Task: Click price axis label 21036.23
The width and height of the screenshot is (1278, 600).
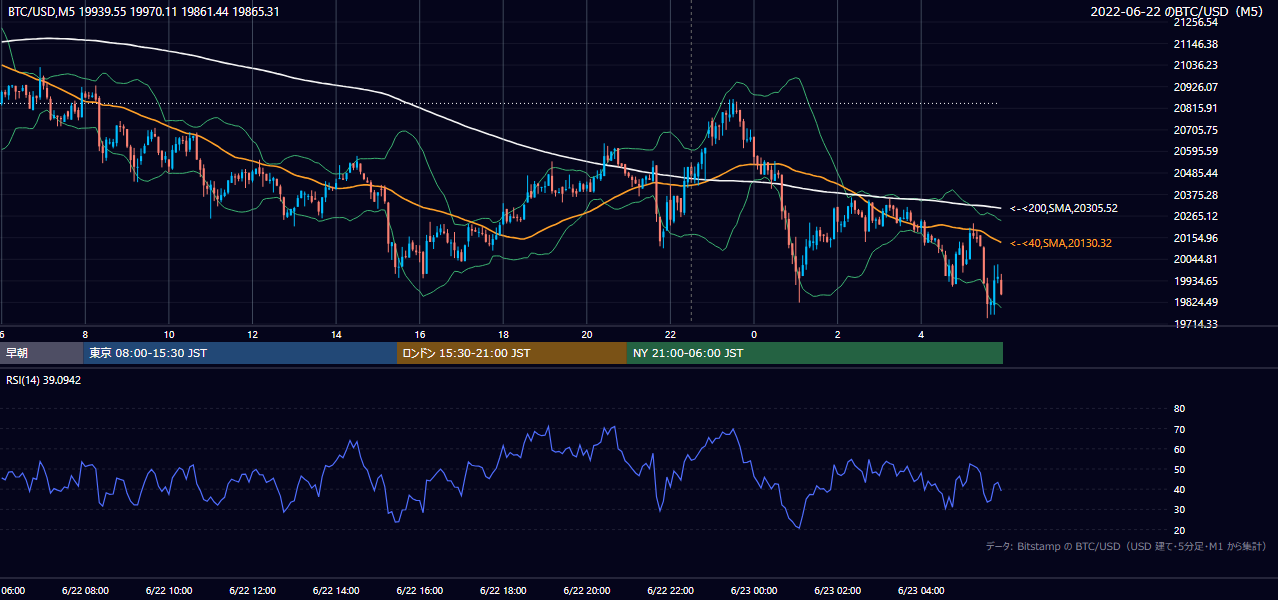Action: coord(1196,65)
